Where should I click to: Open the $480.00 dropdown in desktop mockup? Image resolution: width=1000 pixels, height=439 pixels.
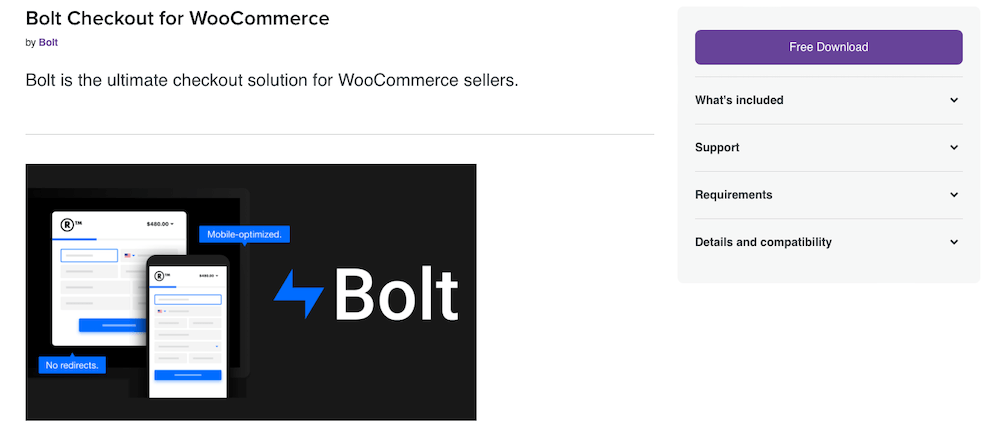pos(160,224)
